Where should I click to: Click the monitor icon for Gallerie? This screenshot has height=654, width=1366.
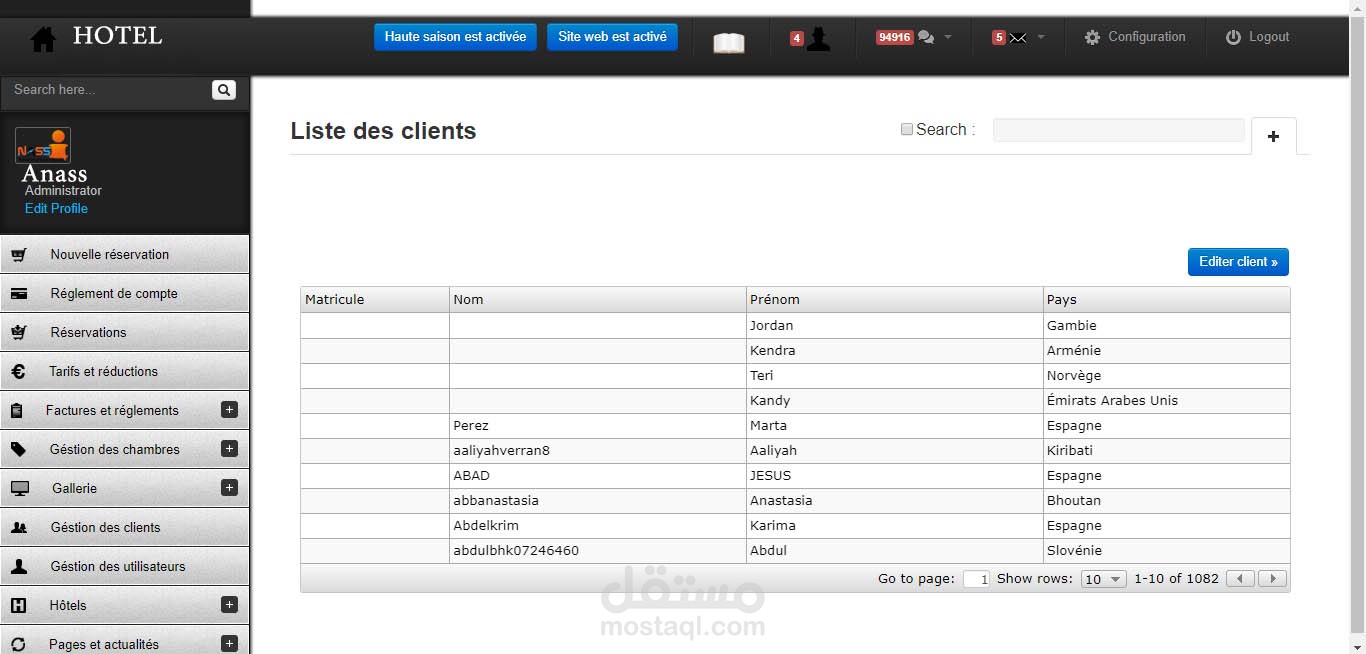coord(20,489)
